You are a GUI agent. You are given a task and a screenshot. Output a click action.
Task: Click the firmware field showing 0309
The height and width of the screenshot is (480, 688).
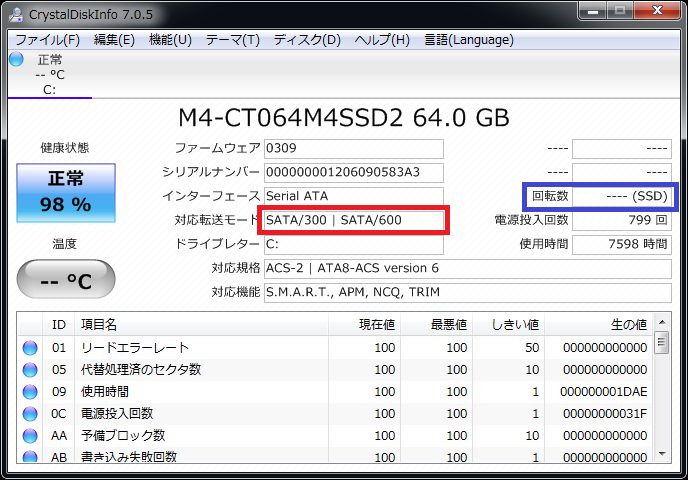(x=354, y=149)
